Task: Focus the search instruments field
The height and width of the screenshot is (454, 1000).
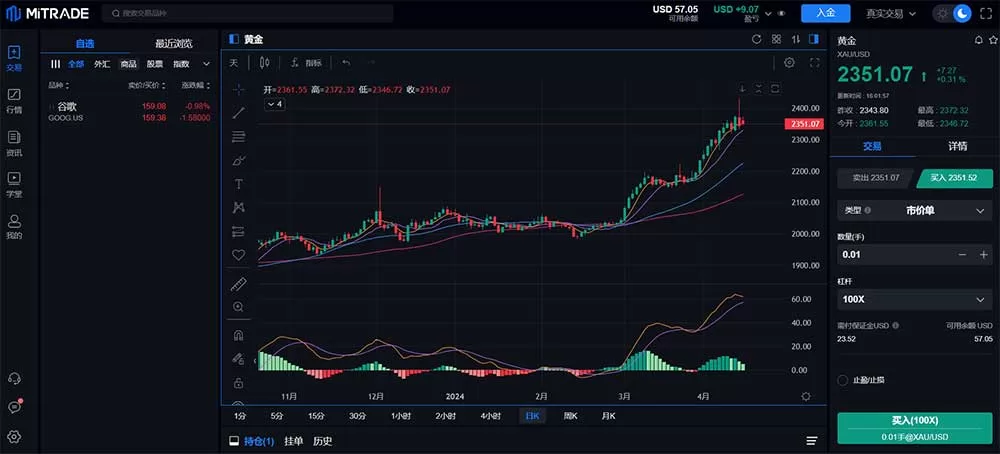Action: pyautogui.click(x=247, y=13)
